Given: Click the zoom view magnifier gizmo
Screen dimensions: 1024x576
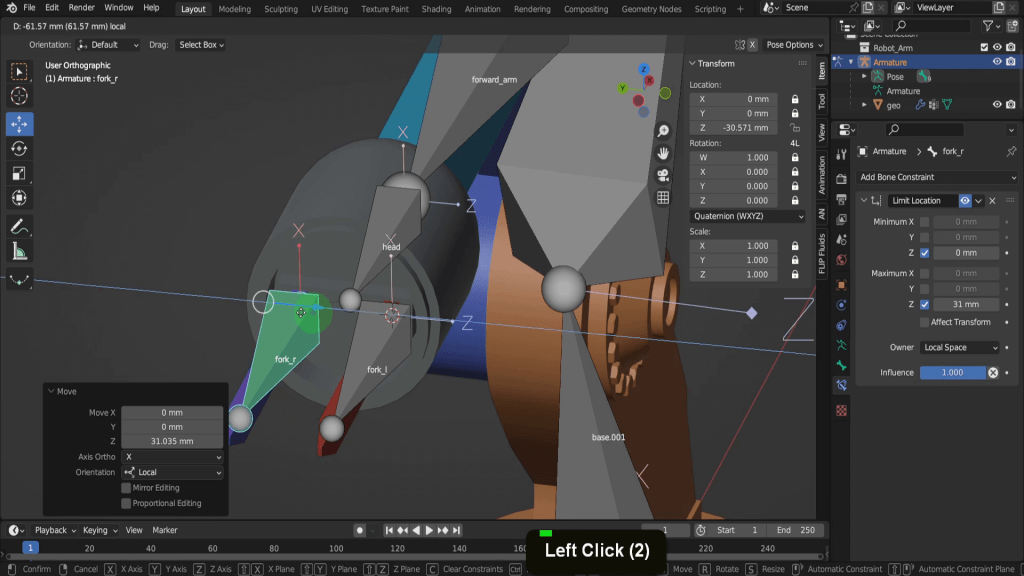Looking at the screenshot, I should coord(663,131).
